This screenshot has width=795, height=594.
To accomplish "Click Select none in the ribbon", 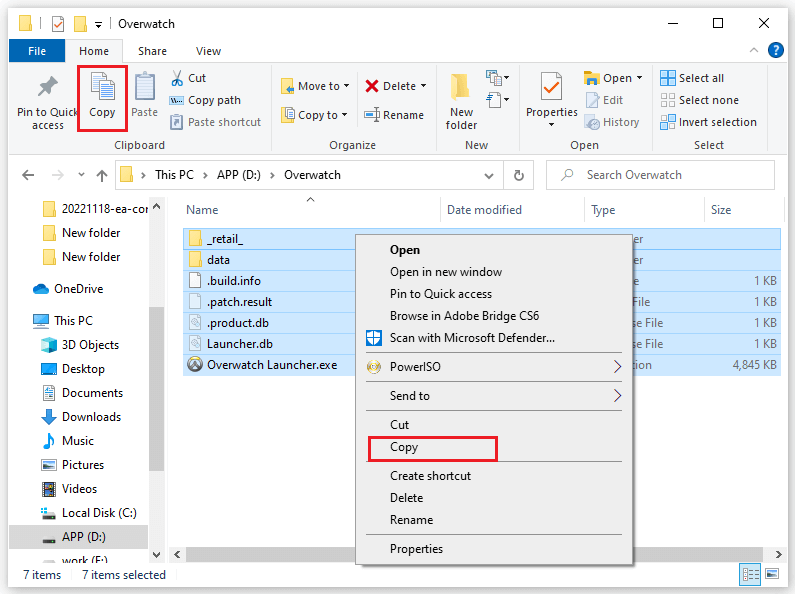I will tap(700, 100).
